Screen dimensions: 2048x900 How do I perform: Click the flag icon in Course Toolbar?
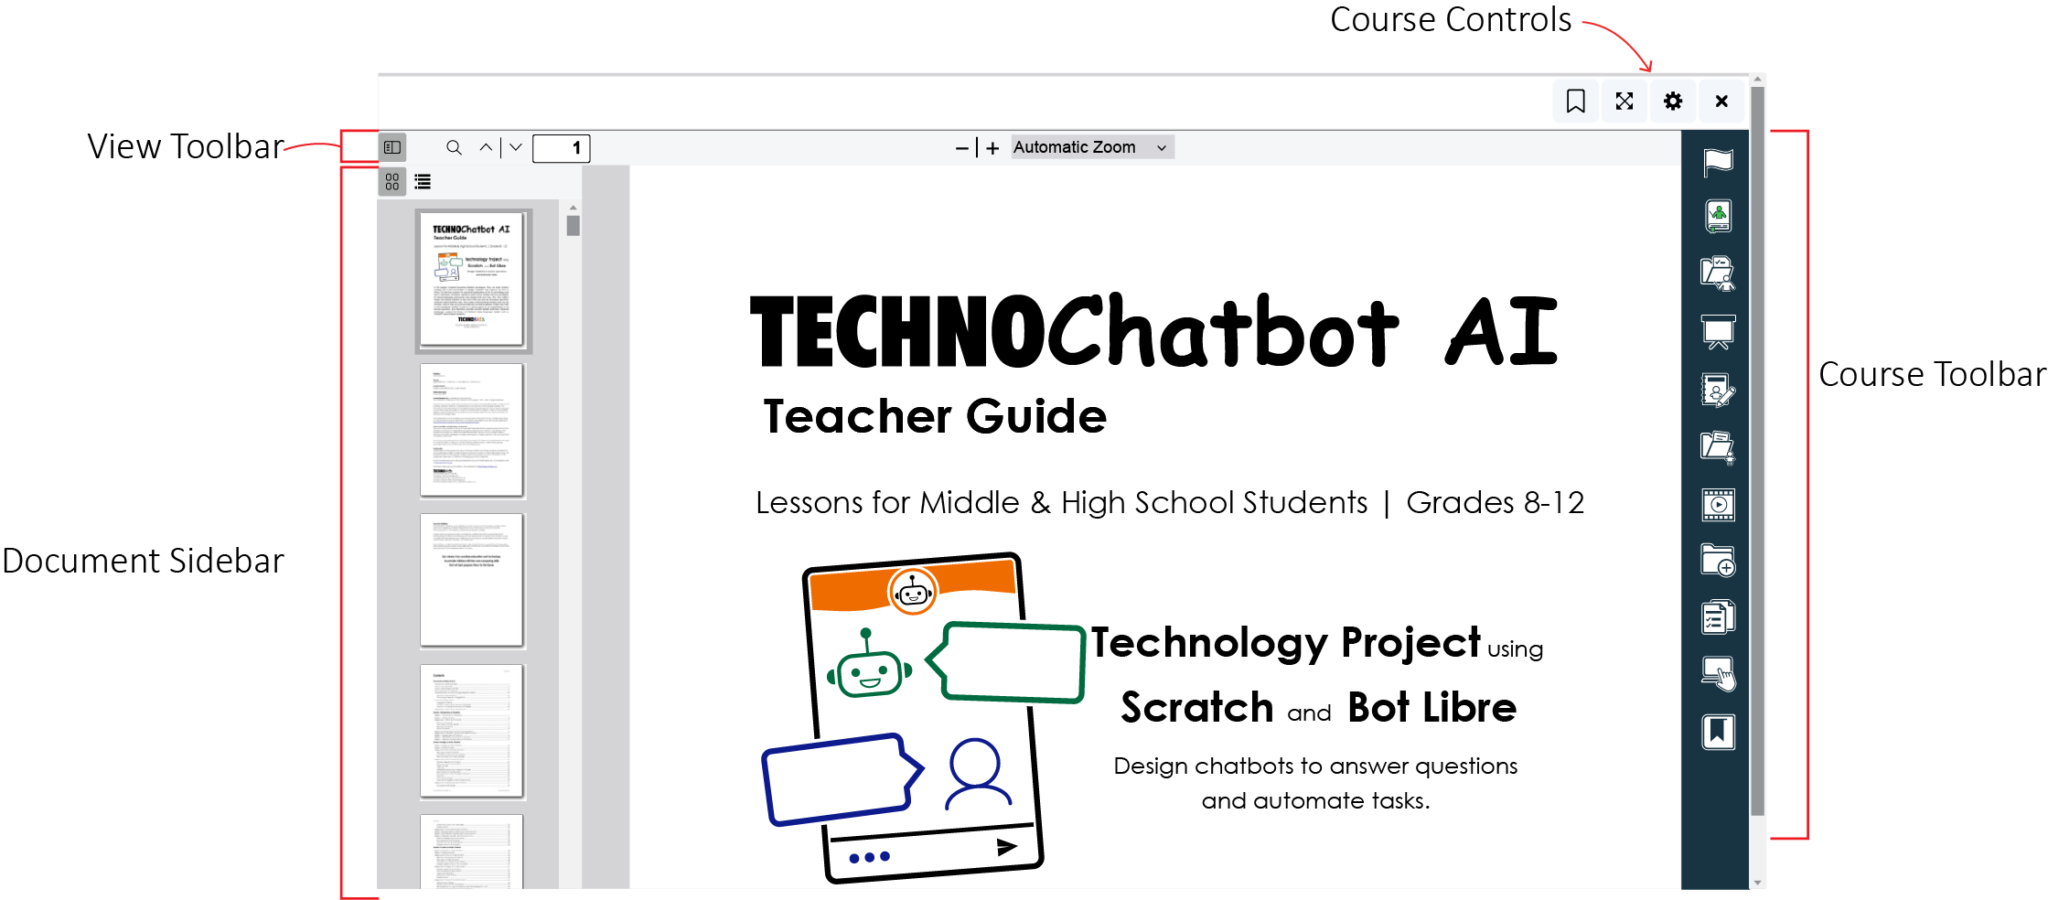coord(1718,160)
